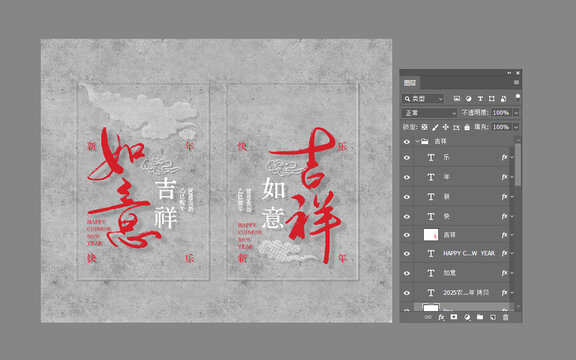Filter layers by pixel layer icon

457,98
